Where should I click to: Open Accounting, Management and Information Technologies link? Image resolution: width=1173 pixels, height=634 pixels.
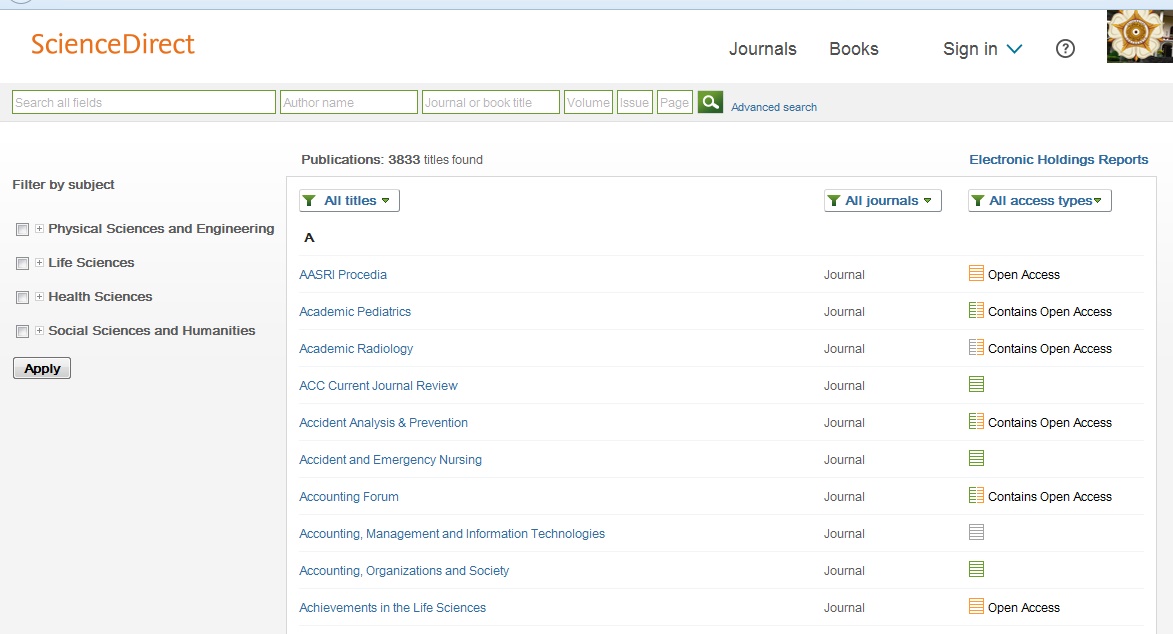point(452,534)
